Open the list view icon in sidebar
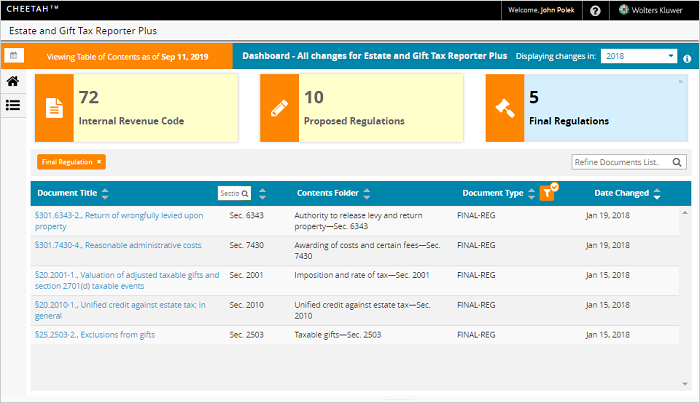The height and width of the screenshot is (403, 700). (14, 105)
